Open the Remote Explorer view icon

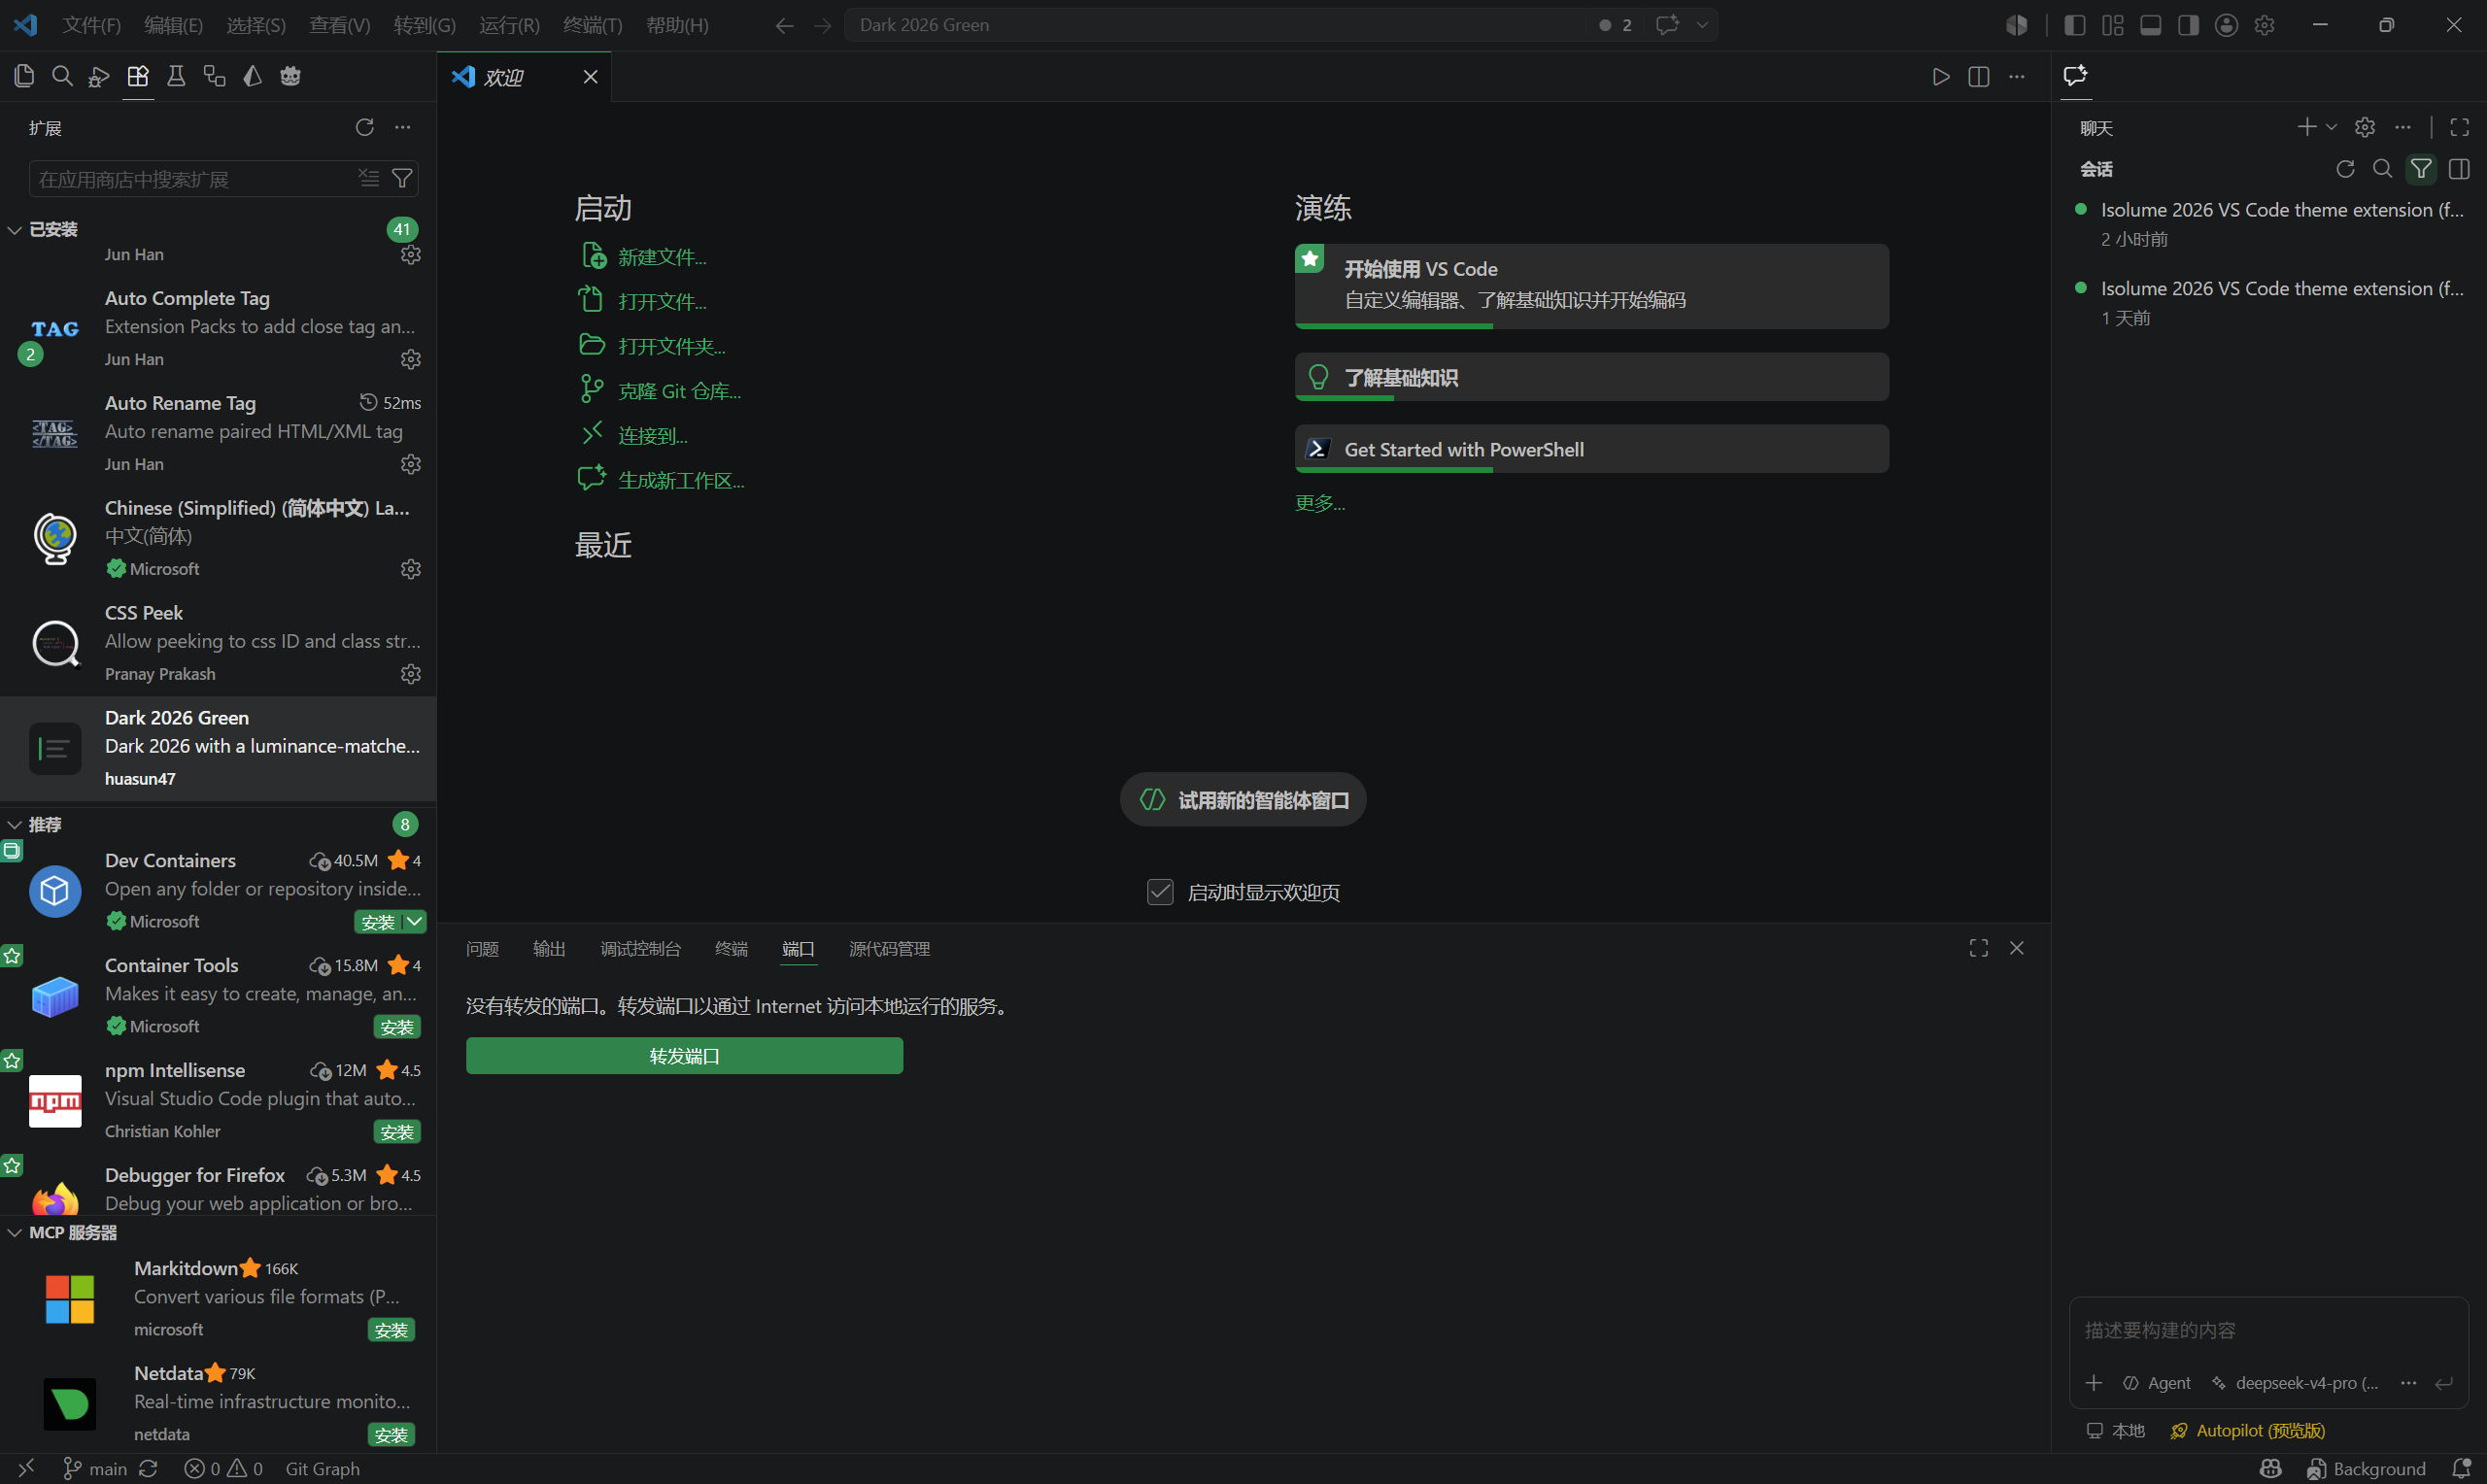coord(214,76)
